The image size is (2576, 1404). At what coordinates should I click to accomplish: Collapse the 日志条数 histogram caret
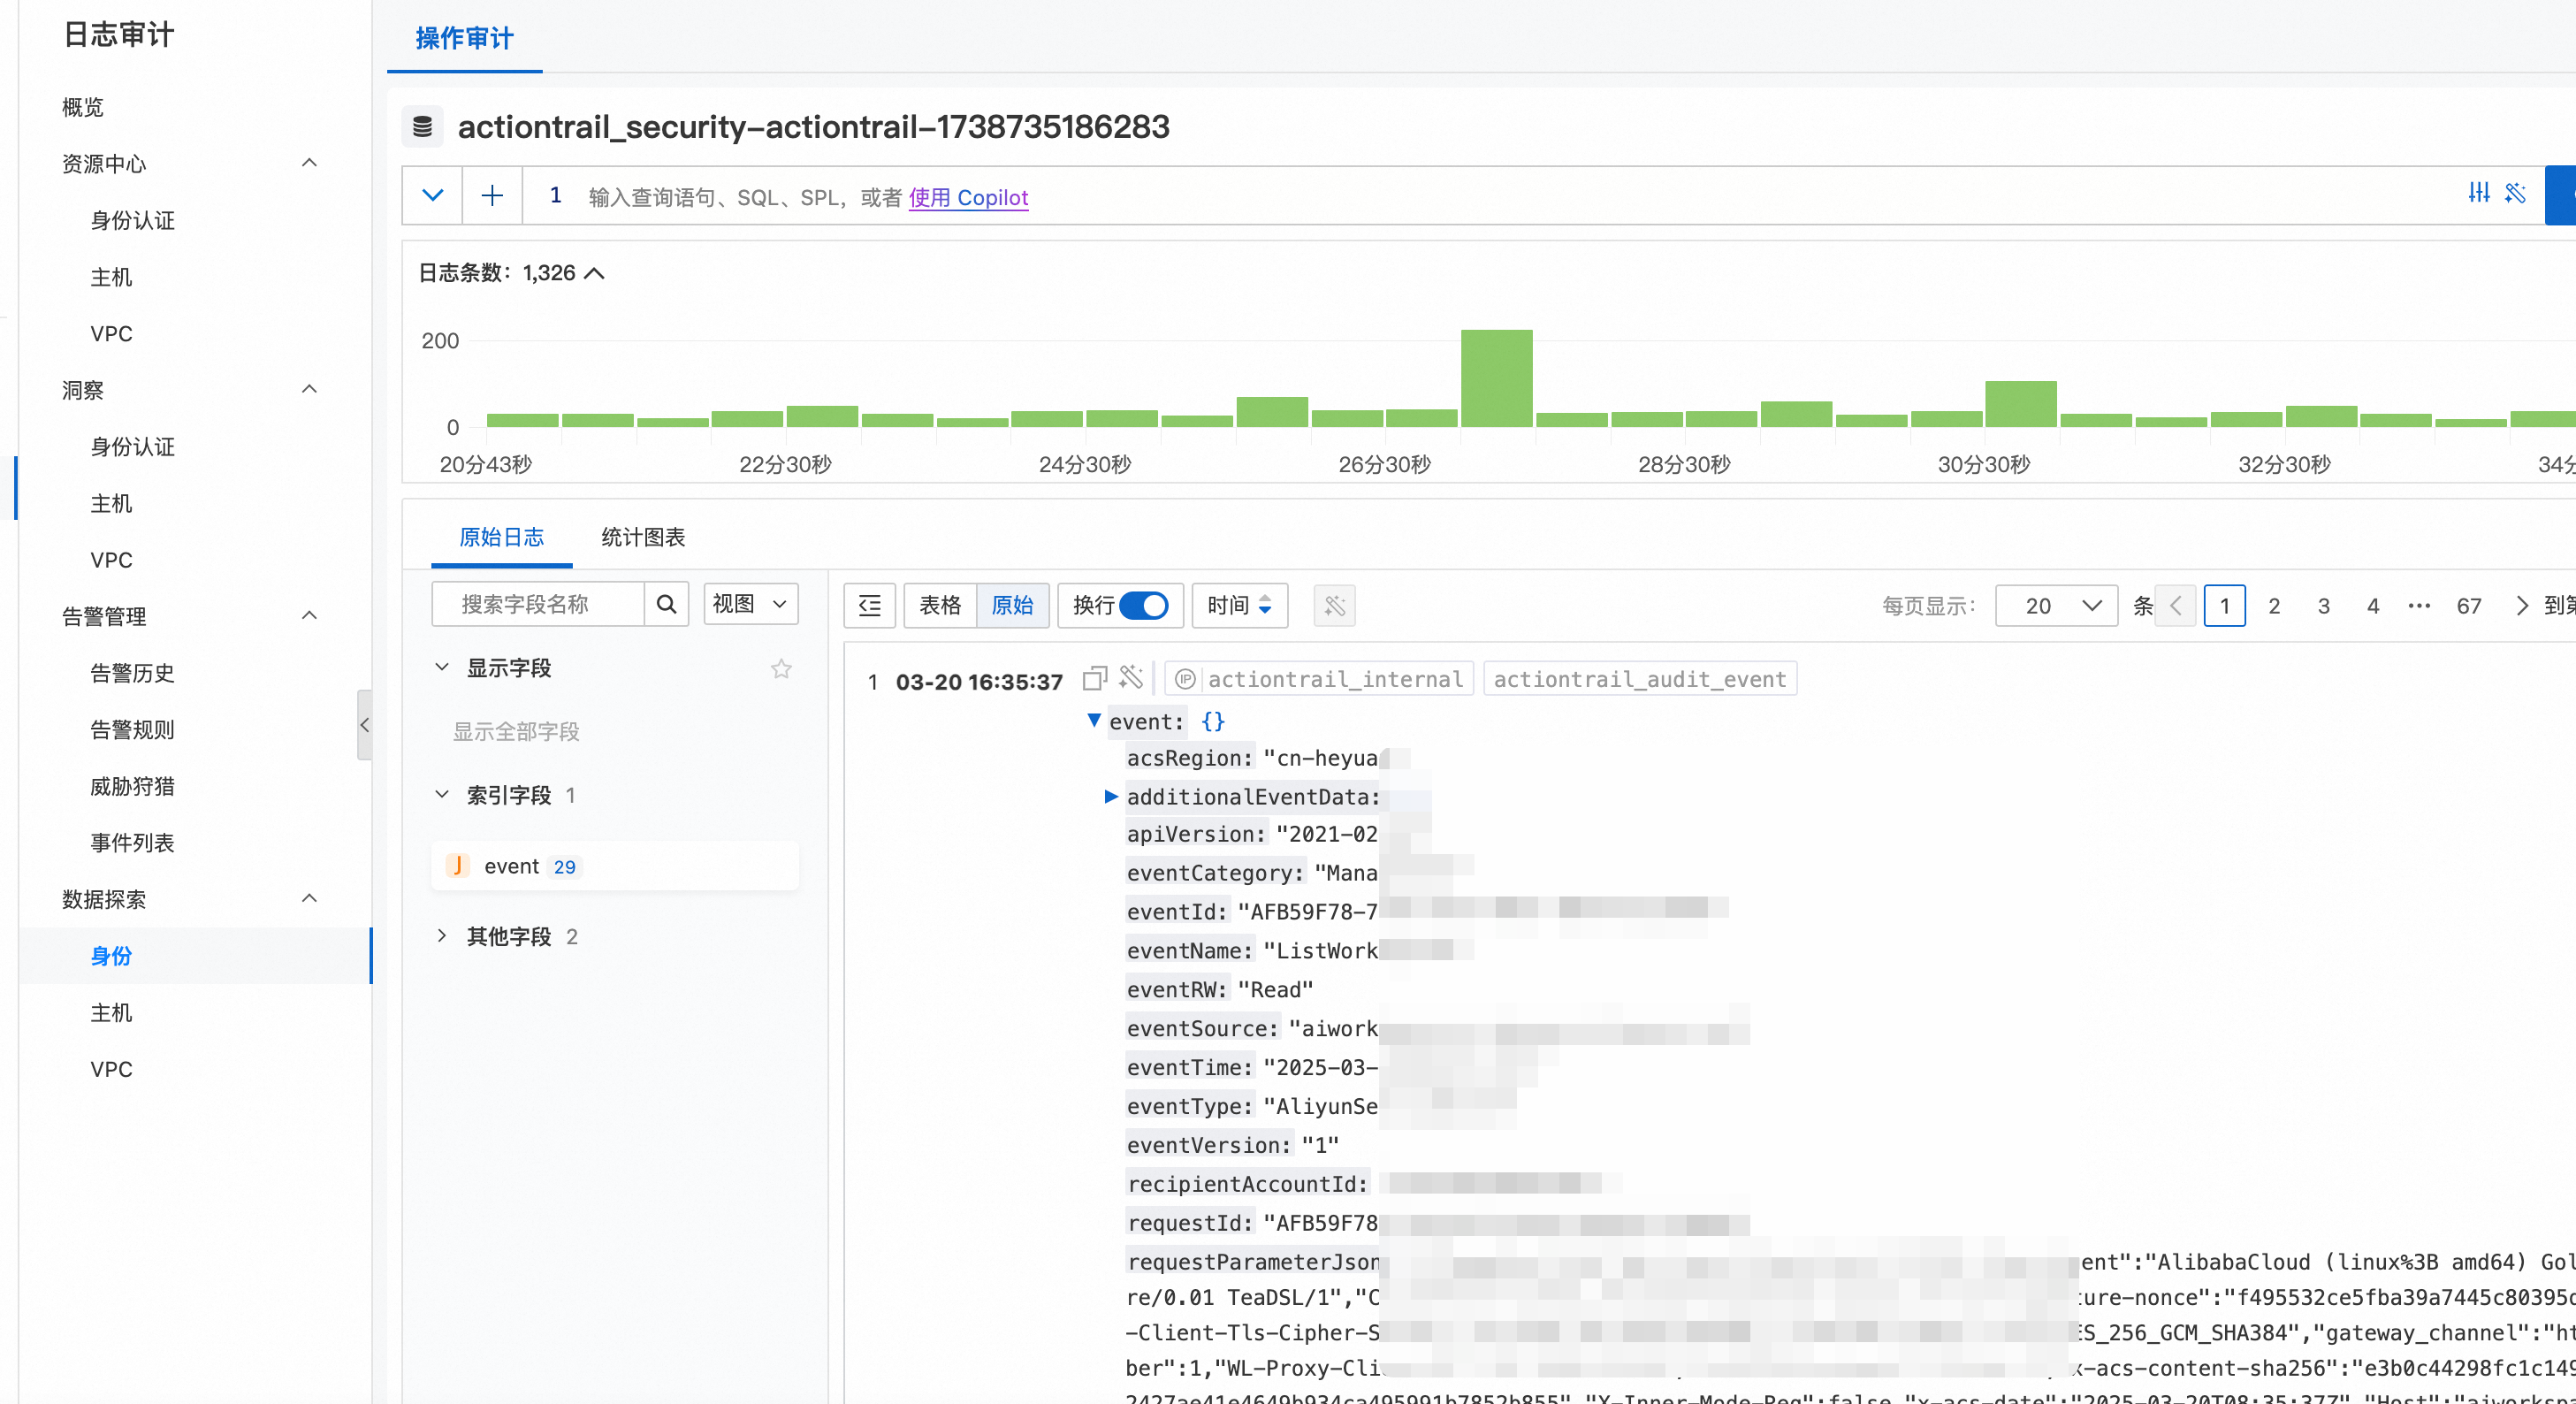tap(594, 273)
